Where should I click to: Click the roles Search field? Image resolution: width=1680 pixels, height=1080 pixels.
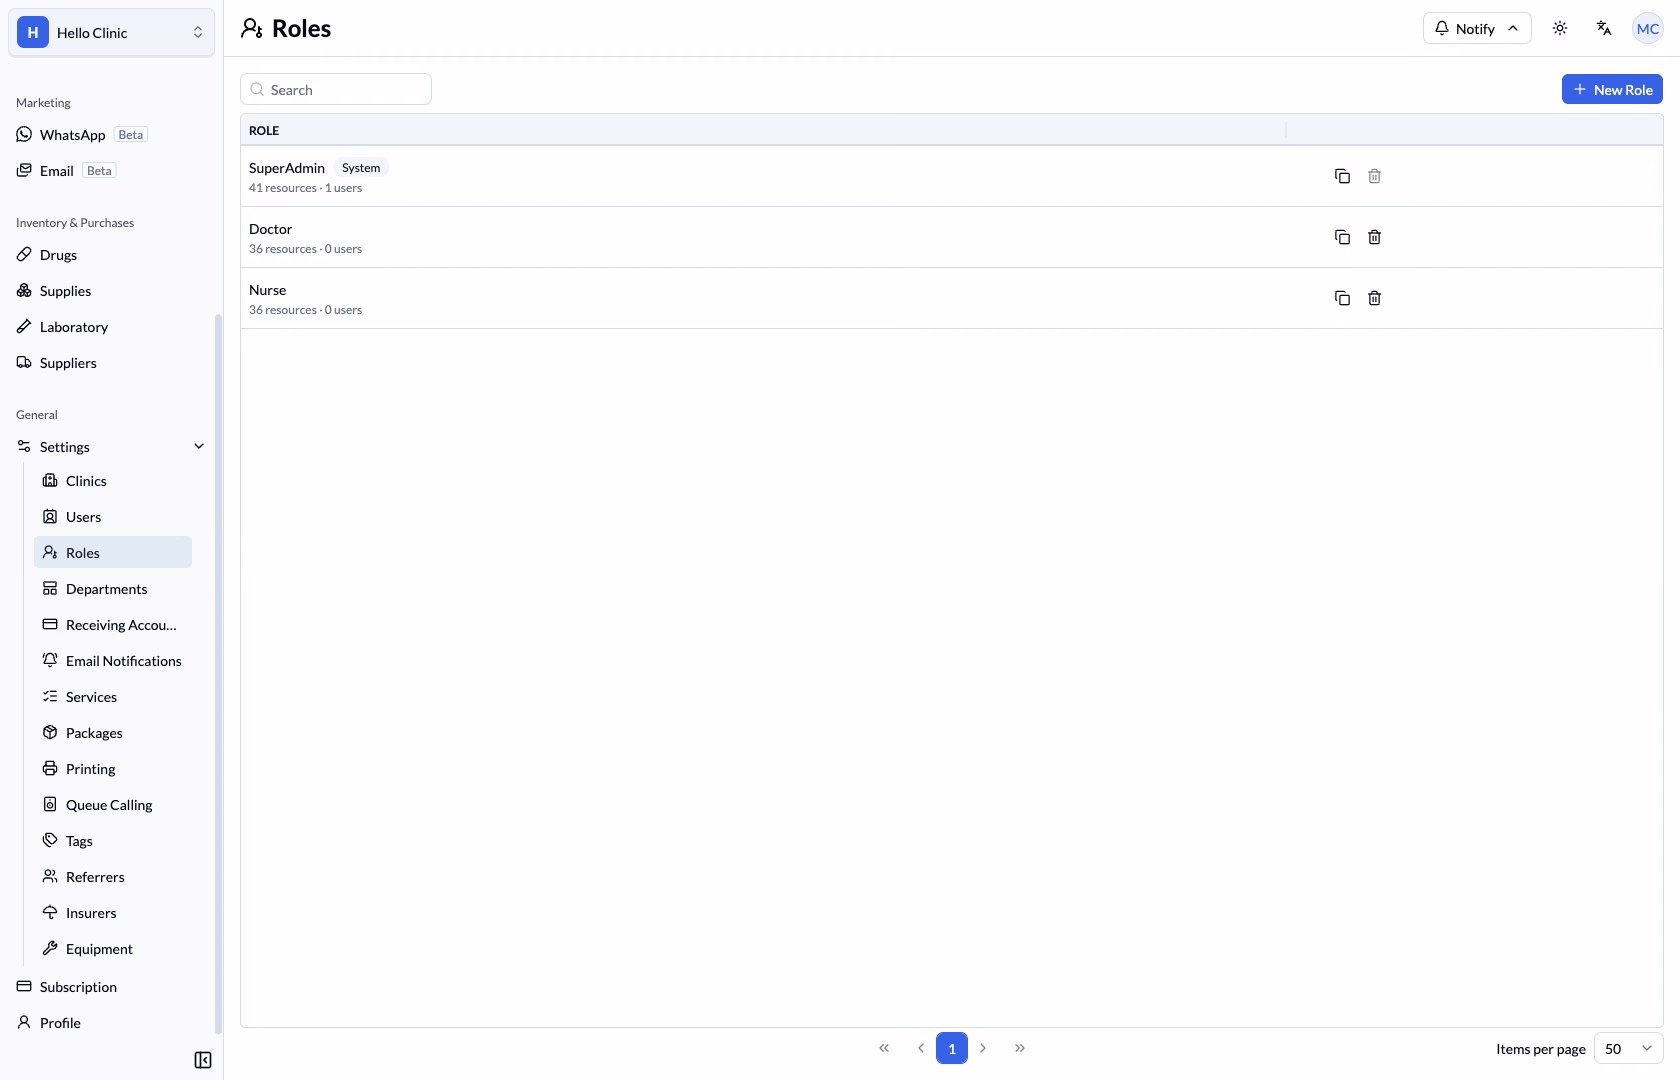pos(336,89)
